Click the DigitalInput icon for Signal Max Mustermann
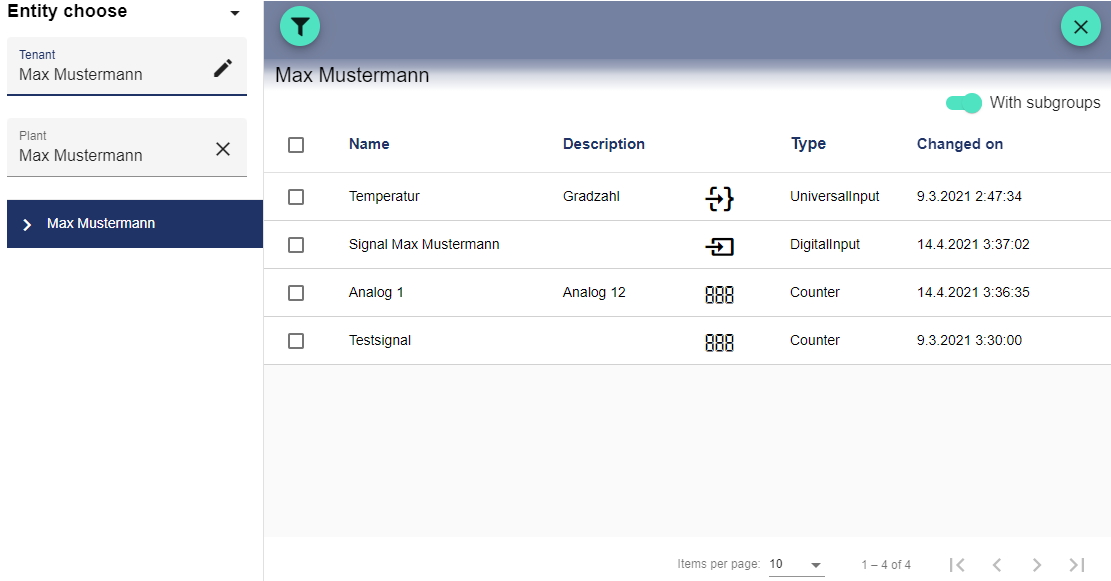1111x581 pixels. click(719, 246)
